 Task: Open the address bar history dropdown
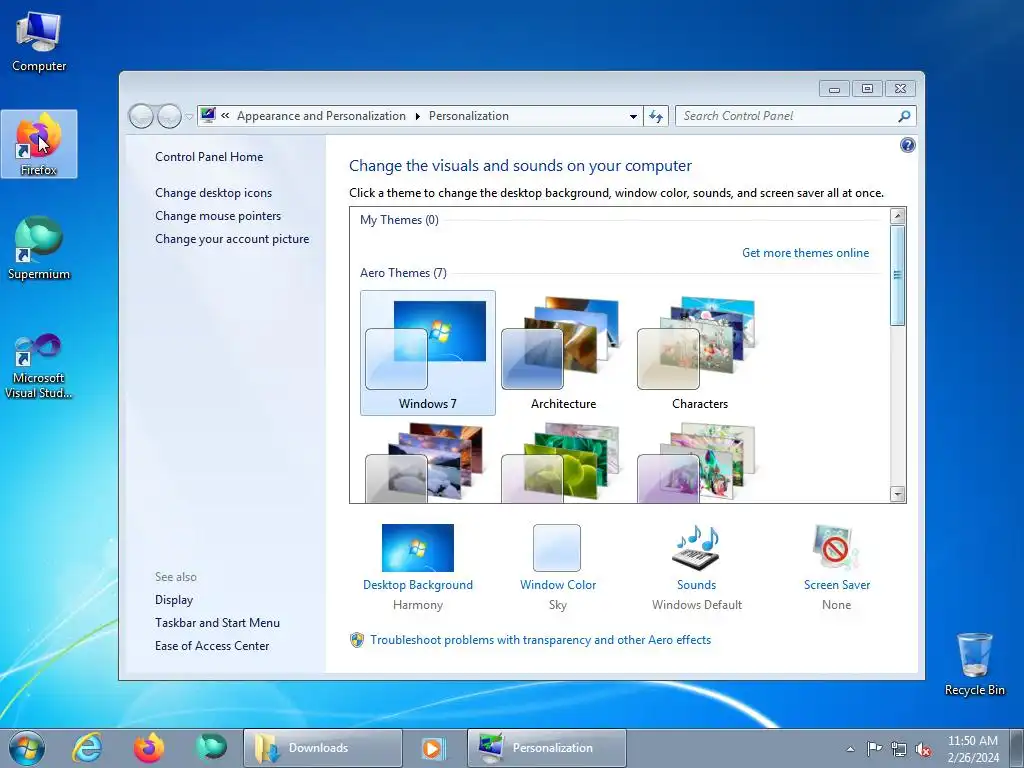tap(633, 116)
